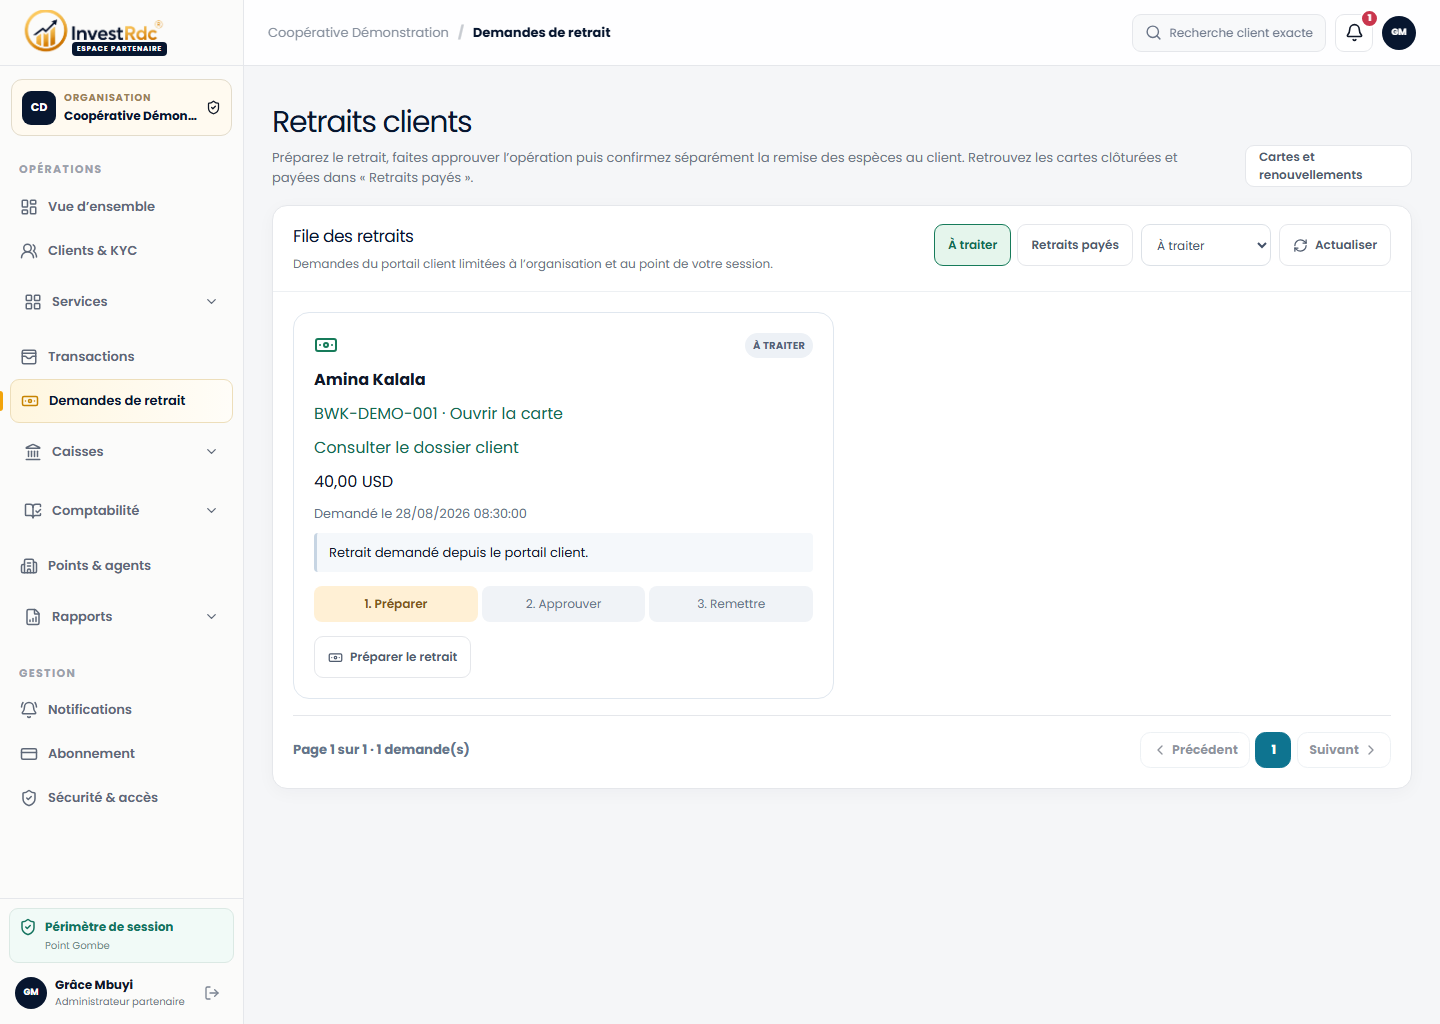Viewport: 1440px width, 1024px height.
Task: Switch to Retraits payés tab
Action: coord(1075,245)
